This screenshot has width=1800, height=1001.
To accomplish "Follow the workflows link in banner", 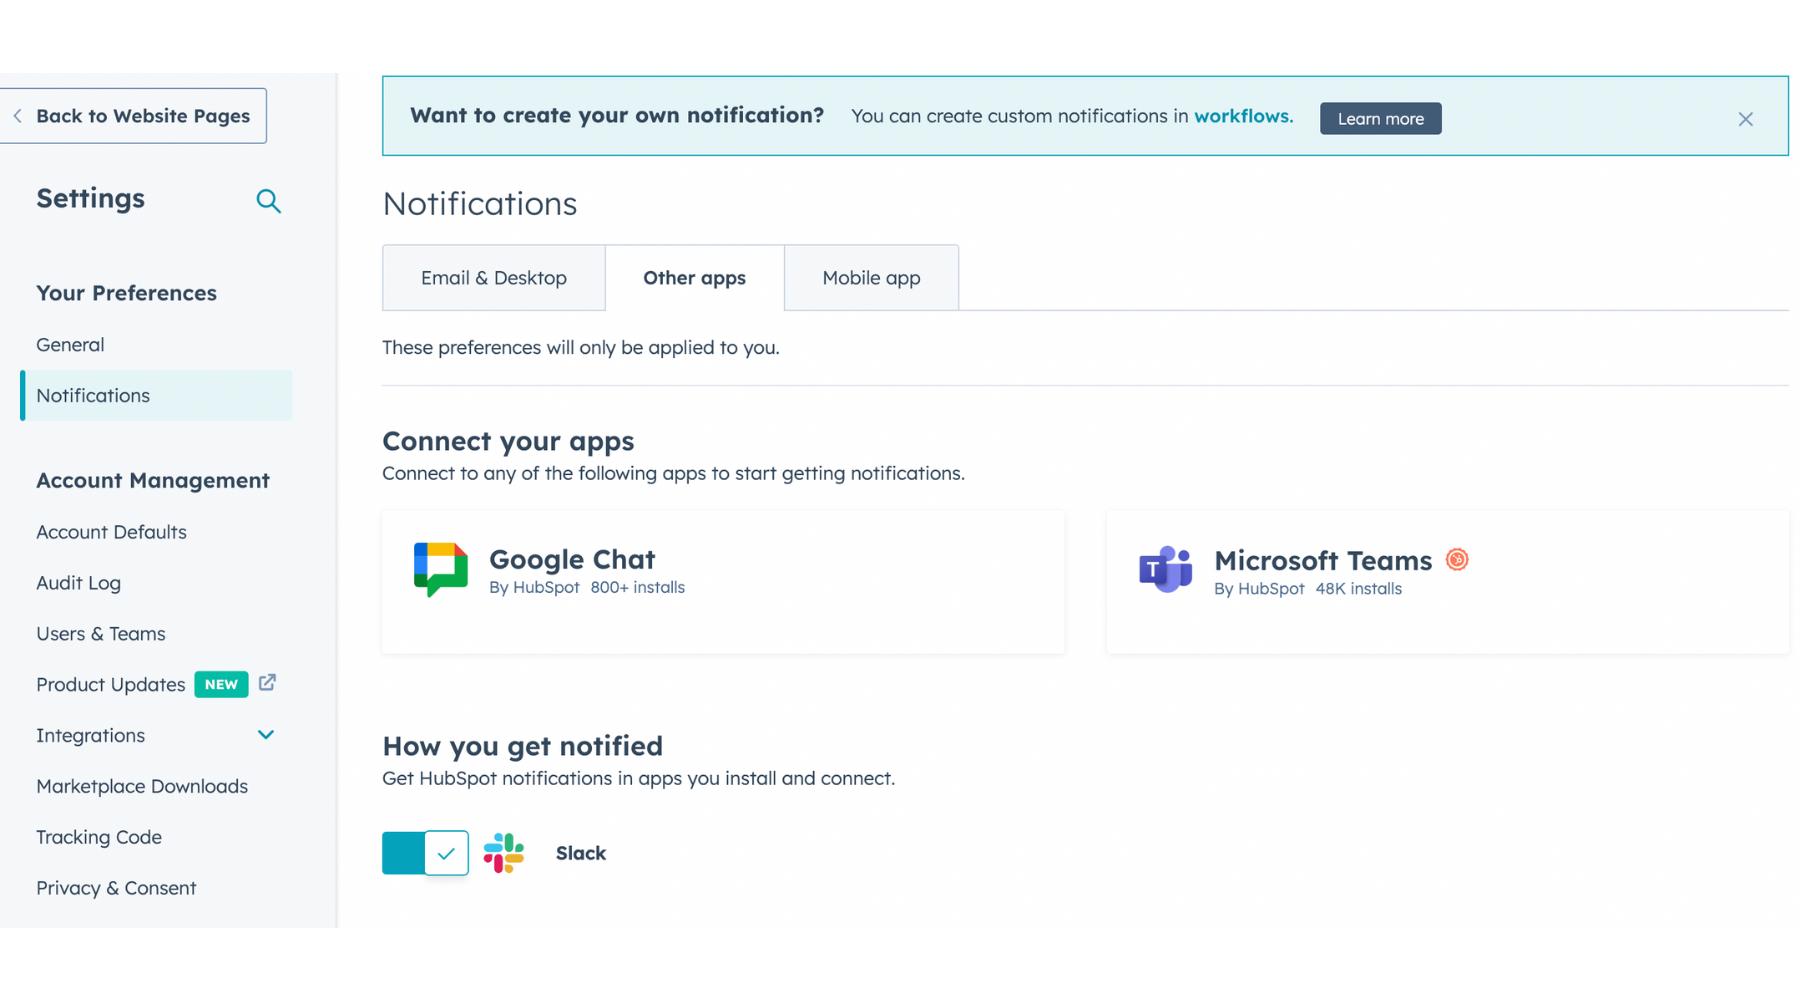I will (1243, 116).
